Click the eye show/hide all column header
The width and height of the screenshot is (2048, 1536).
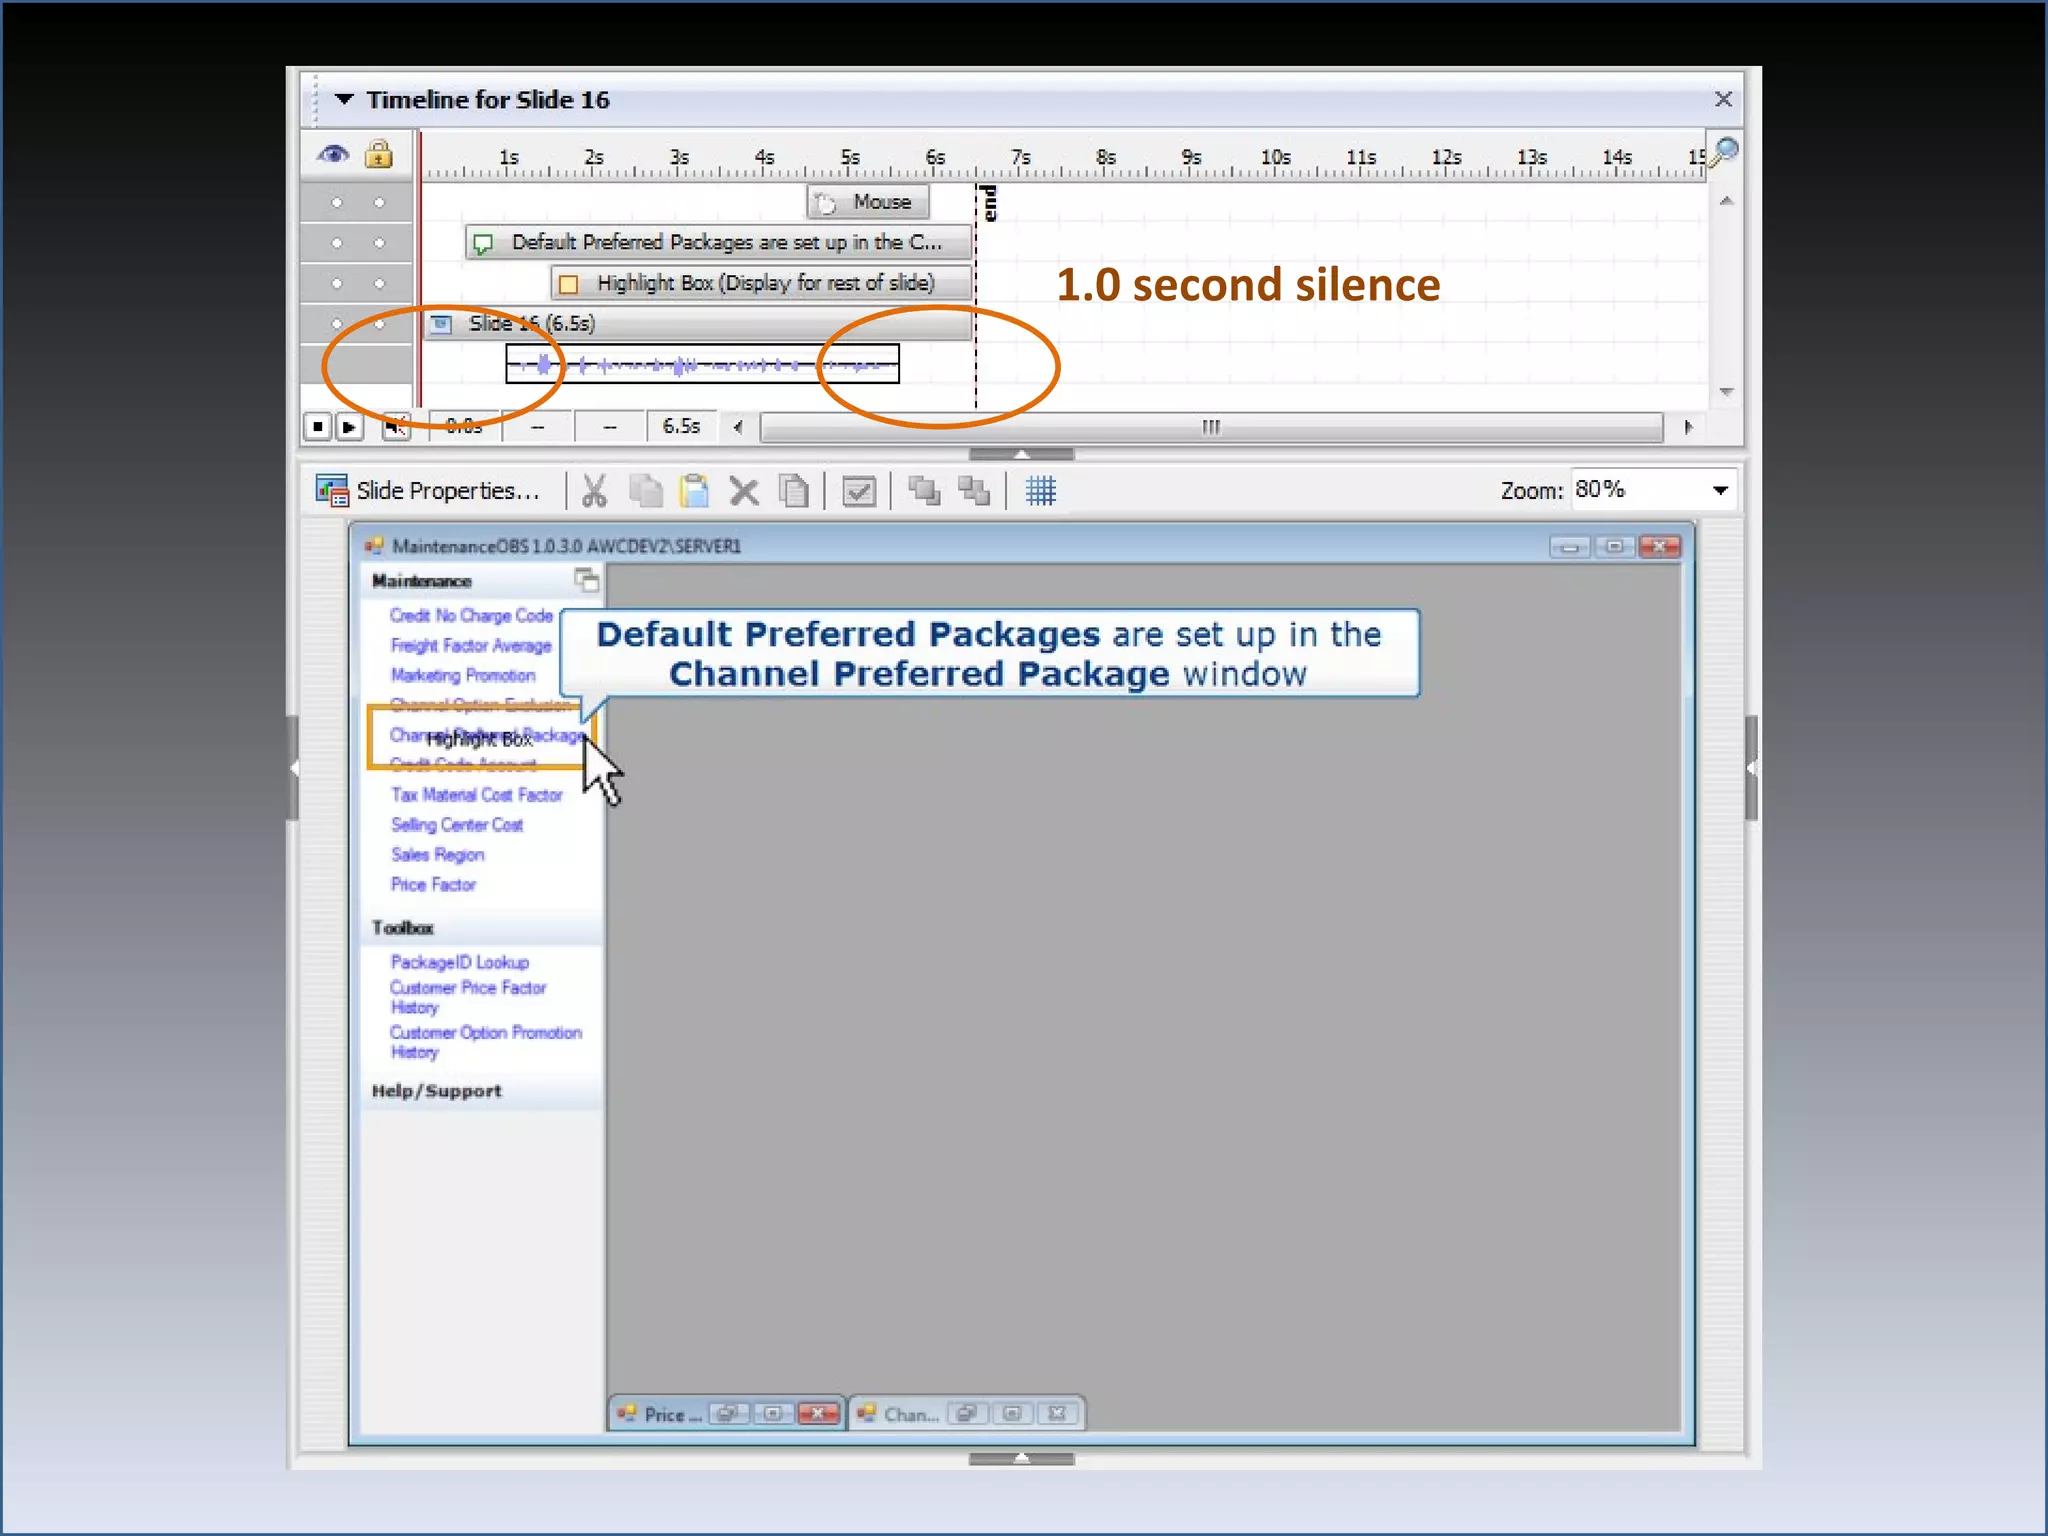pos(333,155)
